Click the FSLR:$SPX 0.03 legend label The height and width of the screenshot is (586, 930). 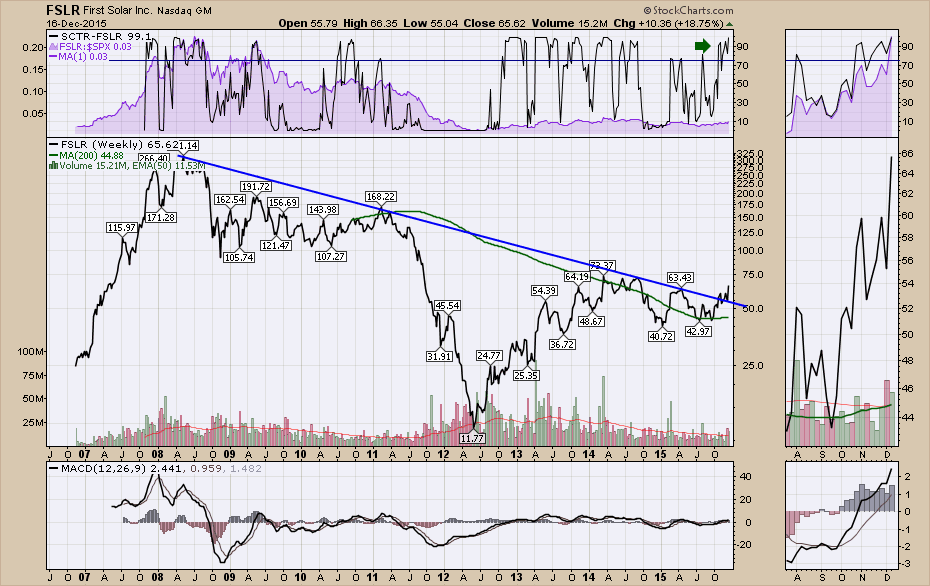pyautogui.click(x=91, y=46)
